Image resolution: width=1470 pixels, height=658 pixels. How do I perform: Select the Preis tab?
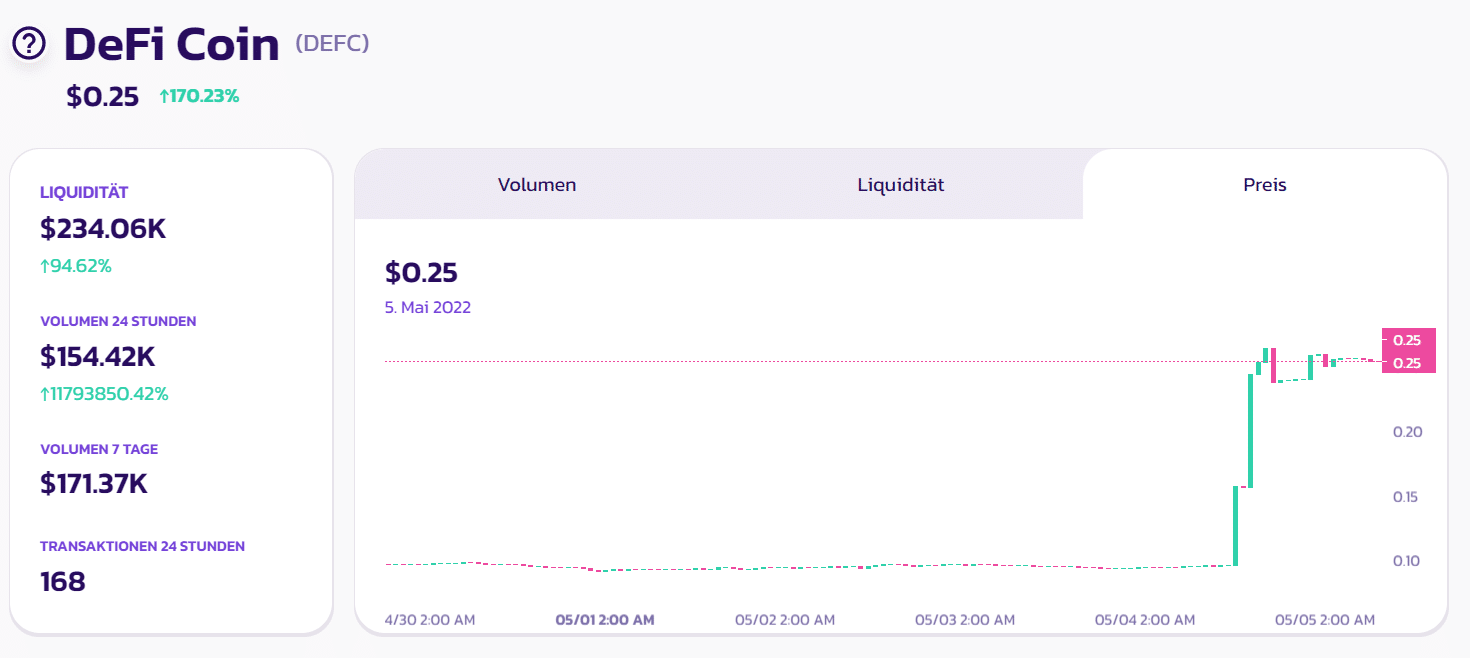tap(1264, 185)
